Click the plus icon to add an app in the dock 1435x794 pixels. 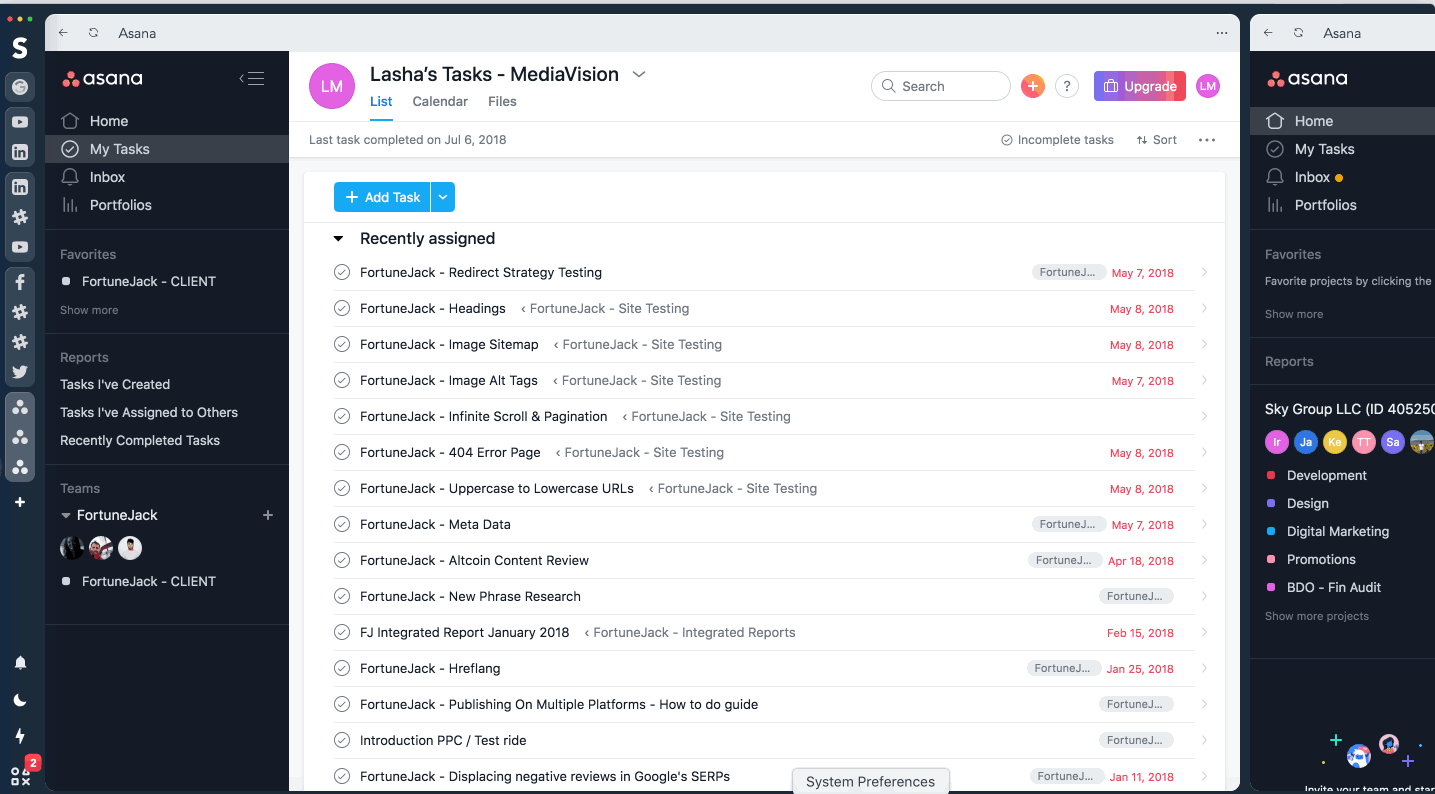point(20,502)
